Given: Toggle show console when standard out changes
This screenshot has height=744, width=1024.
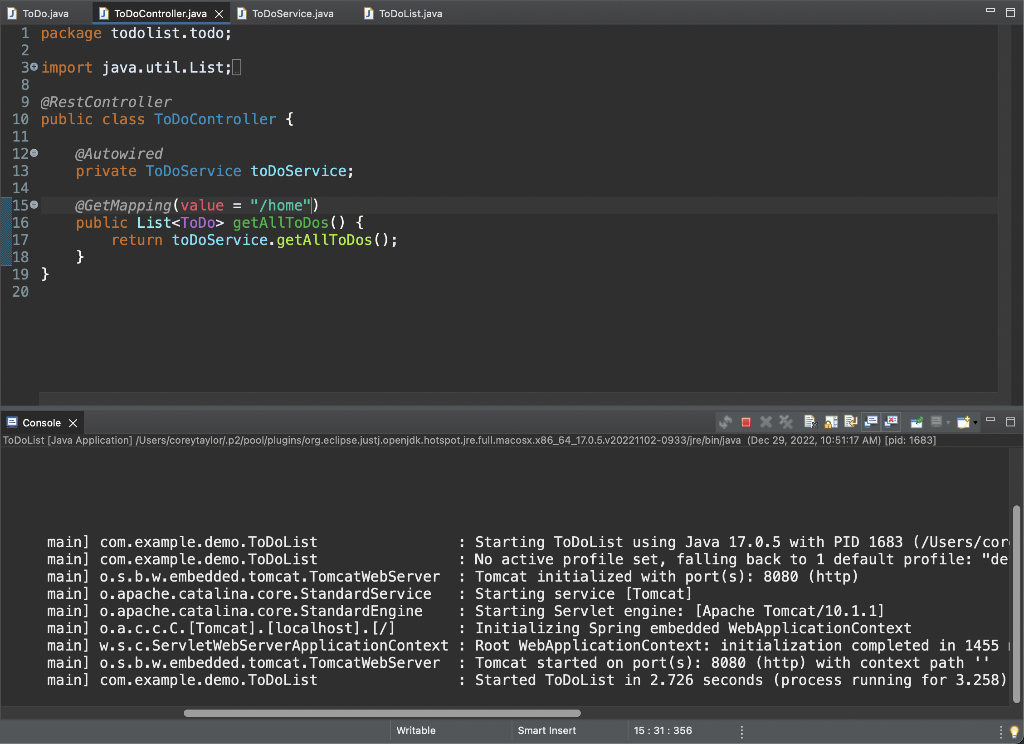Looking at the screenshot, I should [871, 423].
